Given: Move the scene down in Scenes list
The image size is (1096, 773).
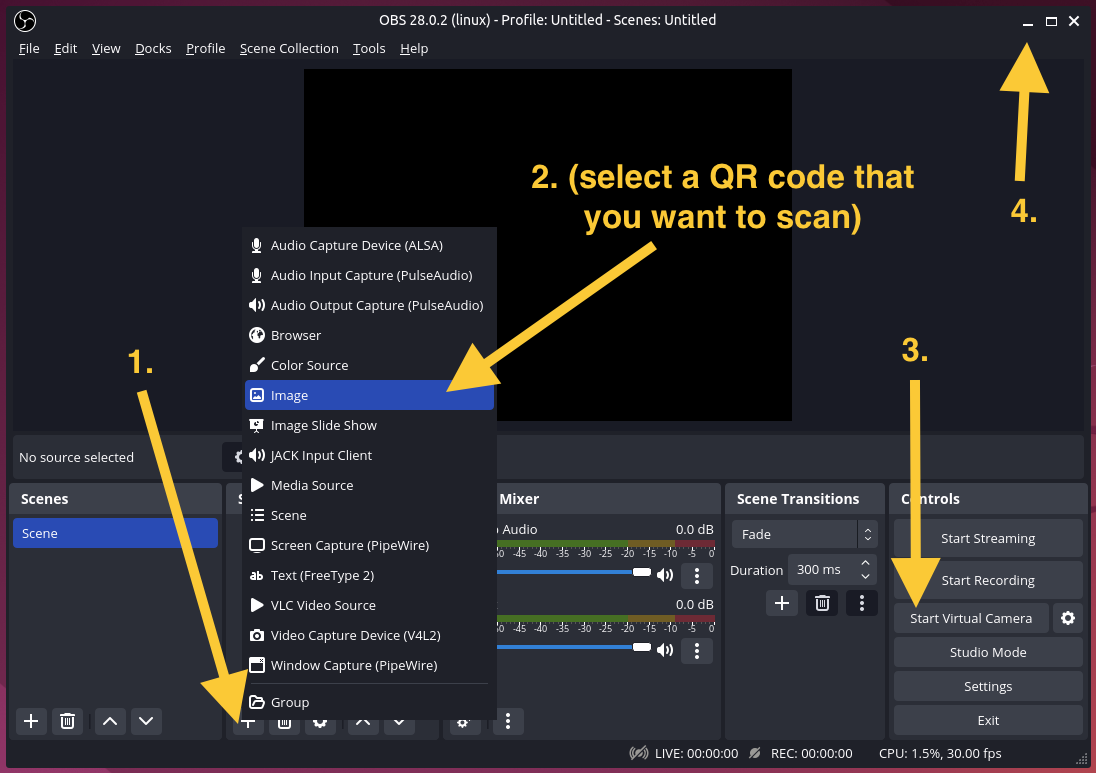Looking at the screenshot, I should (x=146, y=721).
